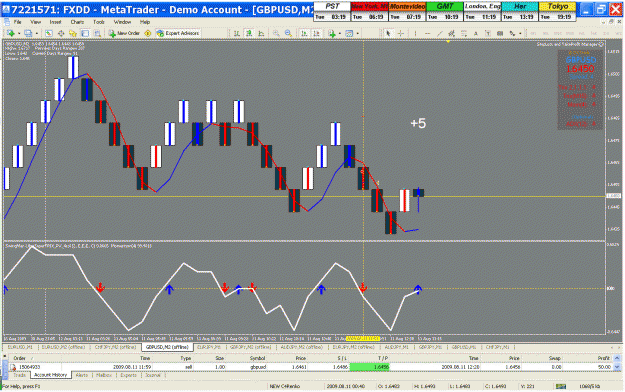Toggle the Terminal panel
This screenshot has height=392, width=625.
click(x=85, y=33)
